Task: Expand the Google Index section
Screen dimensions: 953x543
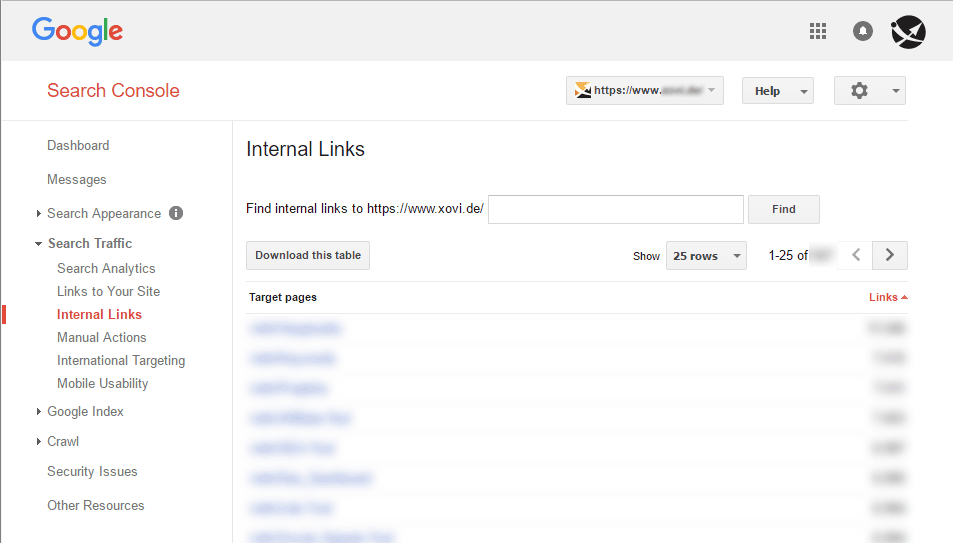Action: 38,412
